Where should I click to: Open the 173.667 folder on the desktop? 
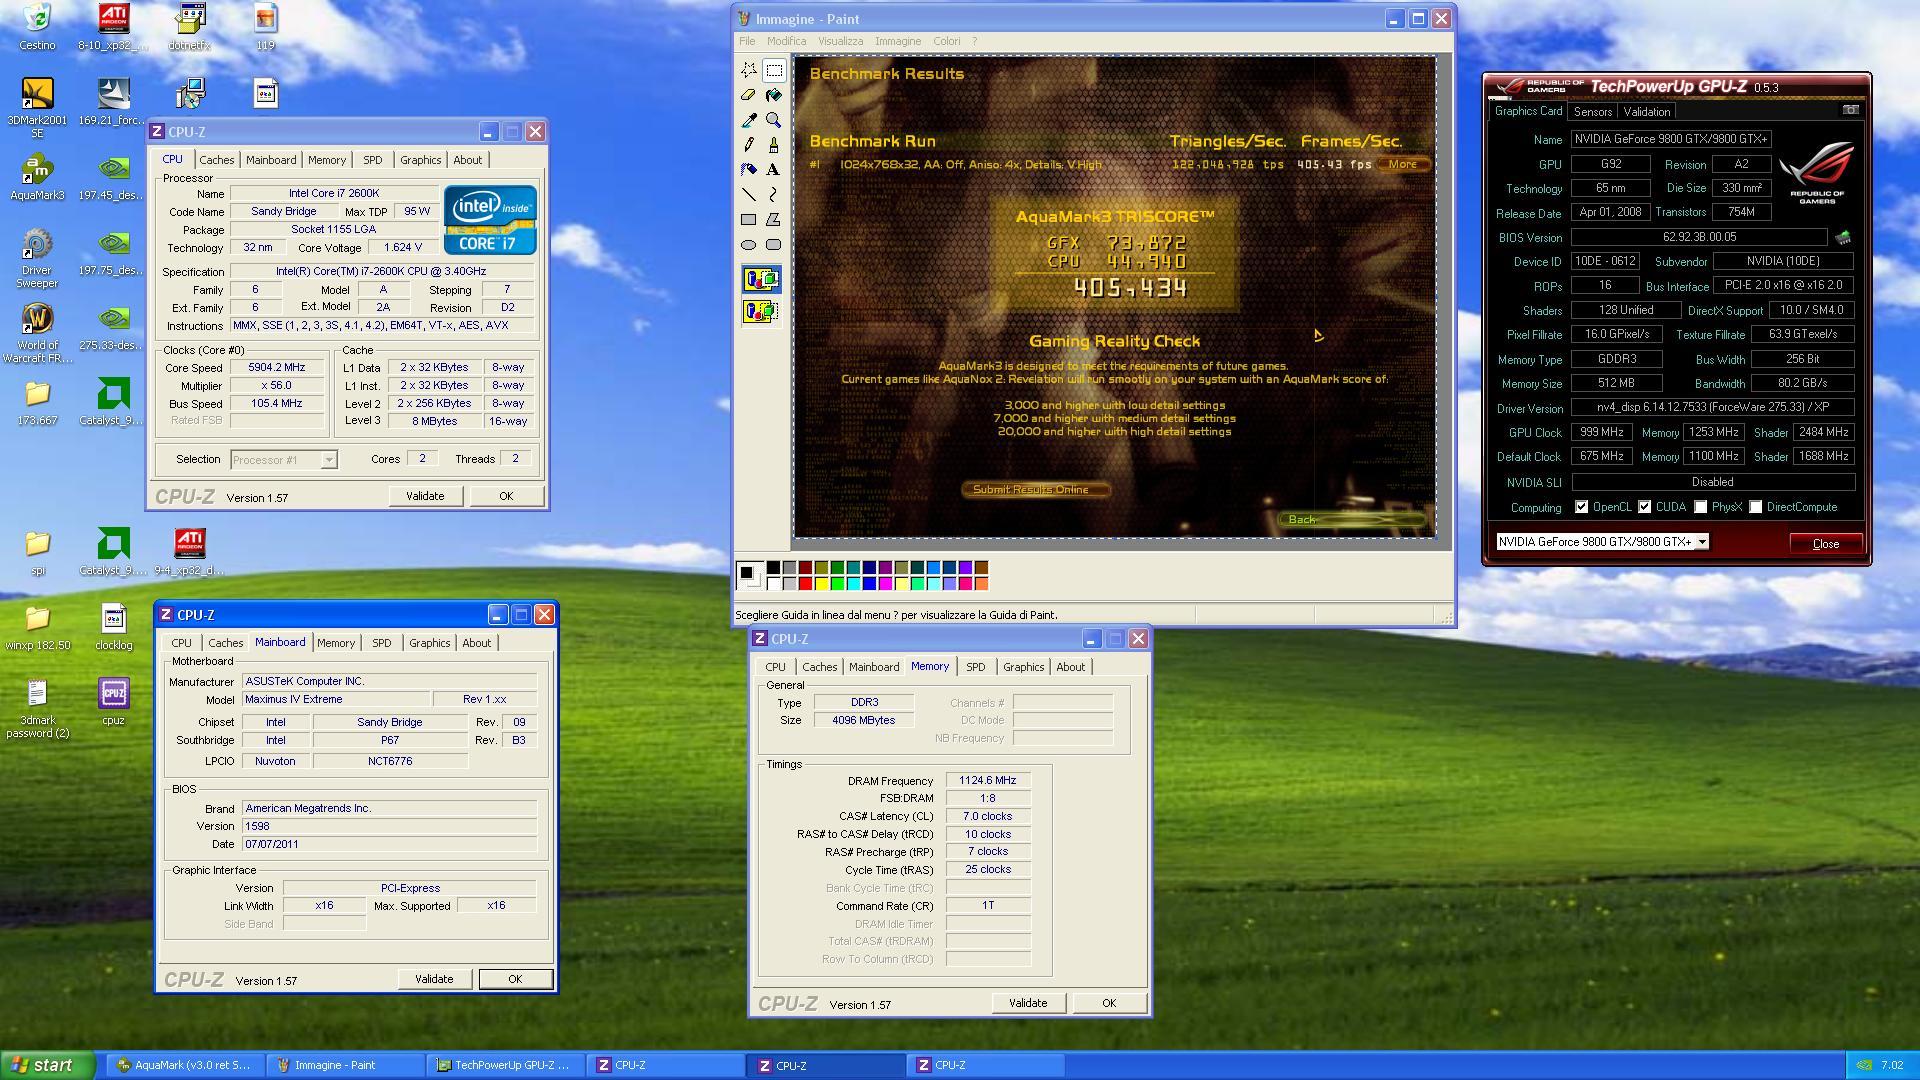tap(37, 402)
